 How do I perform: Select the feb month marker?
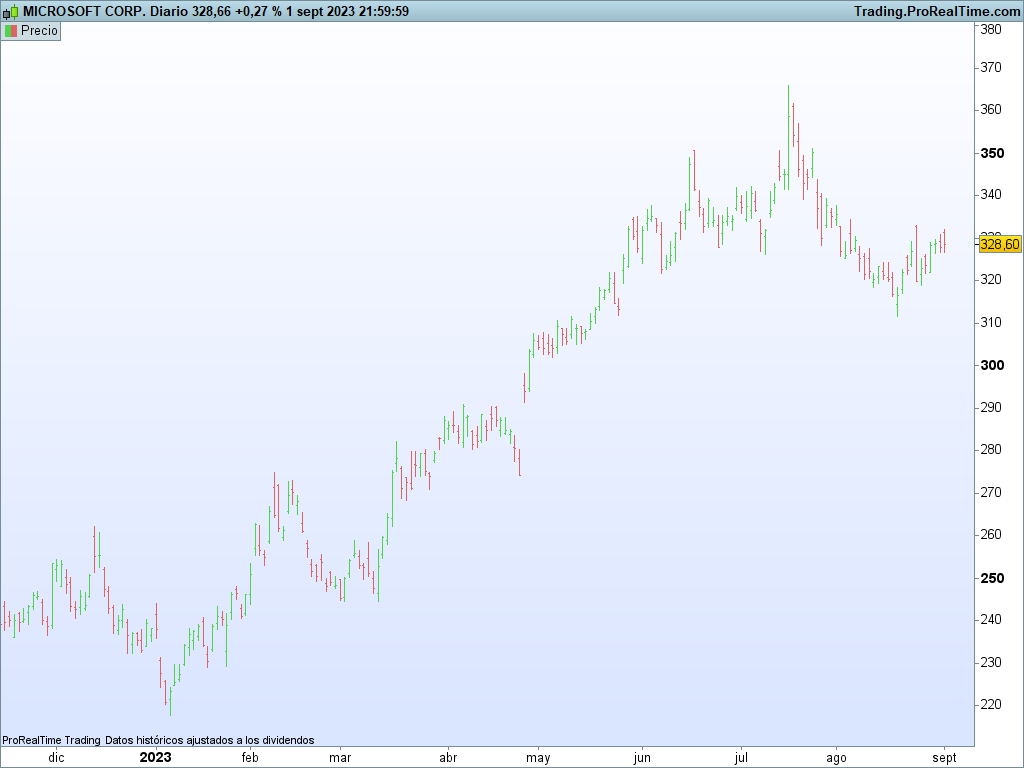pyautogui.click(x=250, y=758)
